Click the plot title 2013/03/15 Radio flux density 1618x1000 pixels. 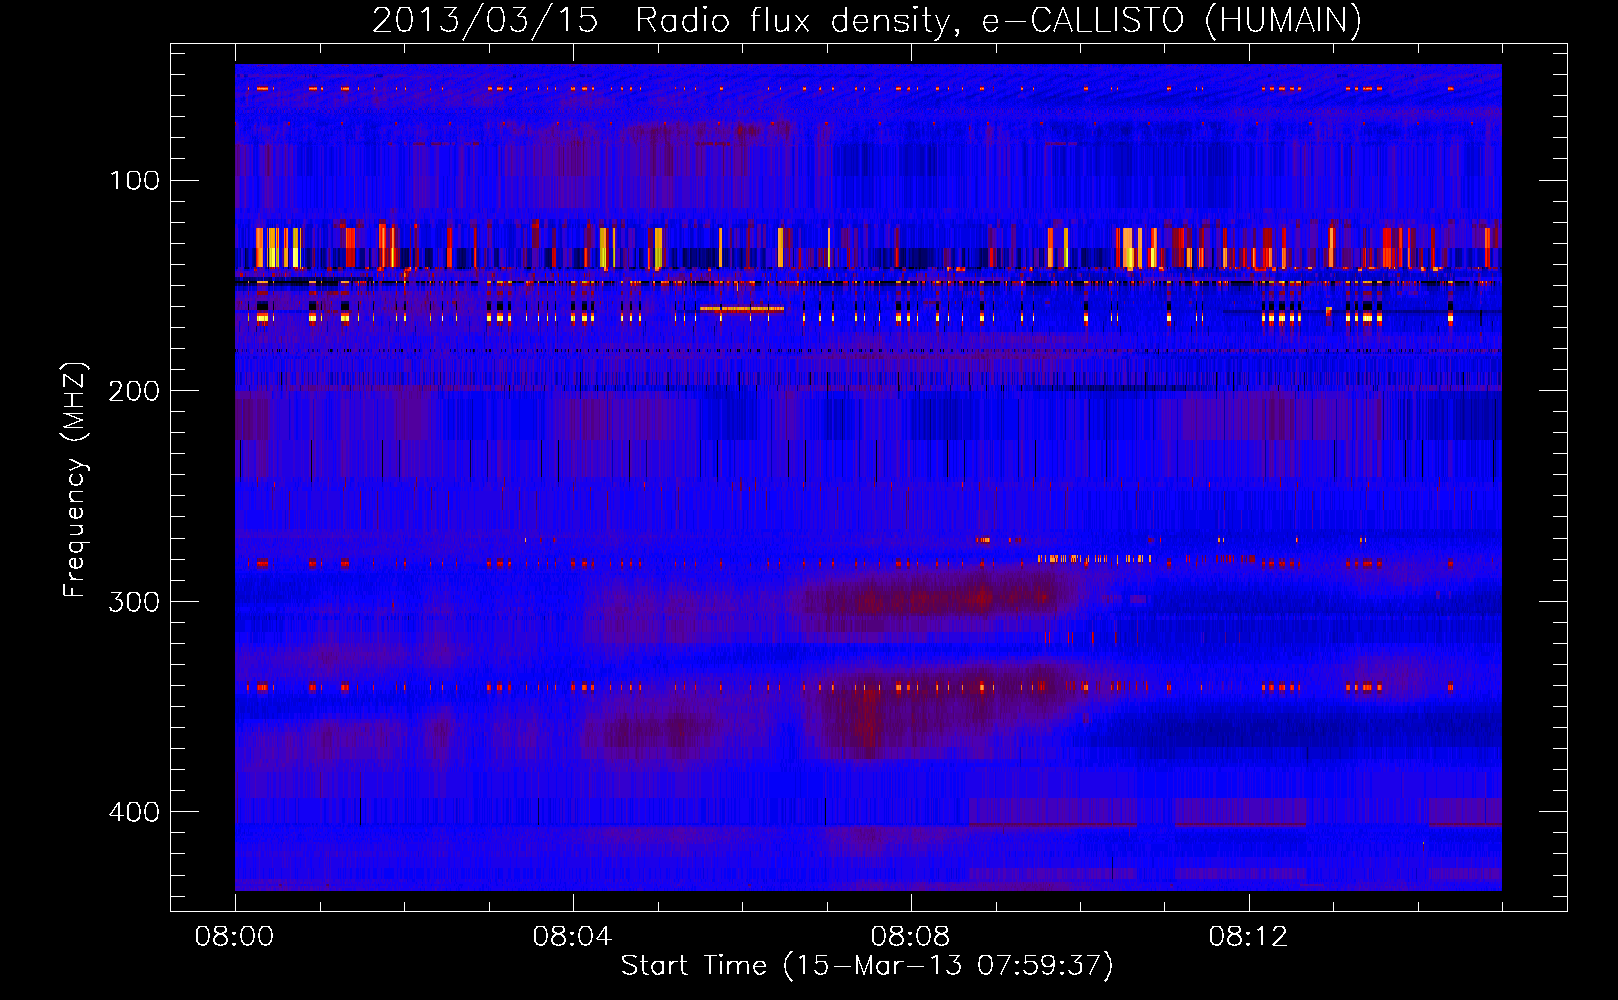coord(867,20)
